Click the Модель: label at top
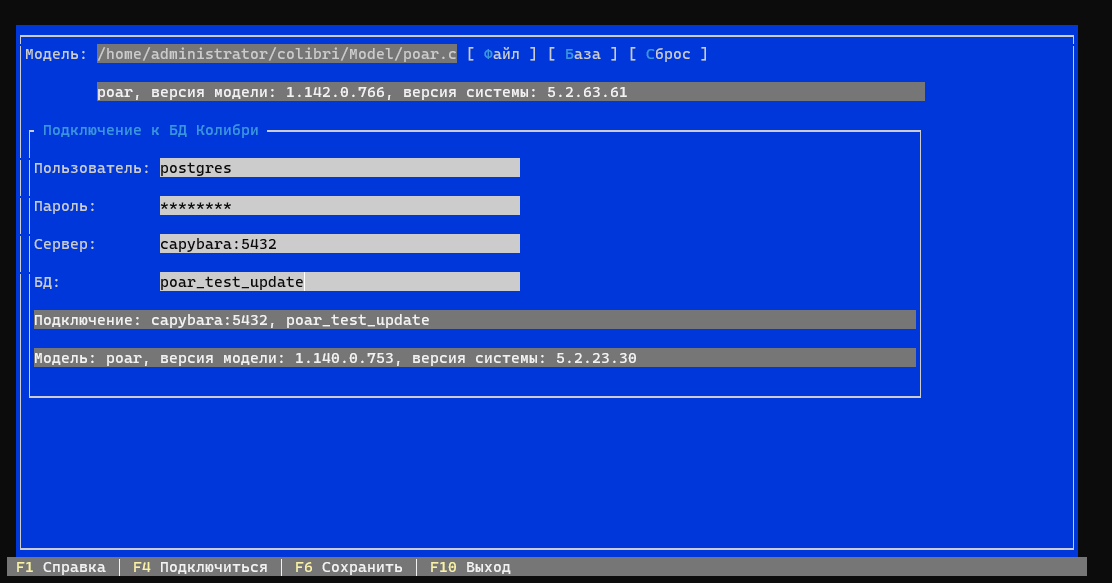 56,54
